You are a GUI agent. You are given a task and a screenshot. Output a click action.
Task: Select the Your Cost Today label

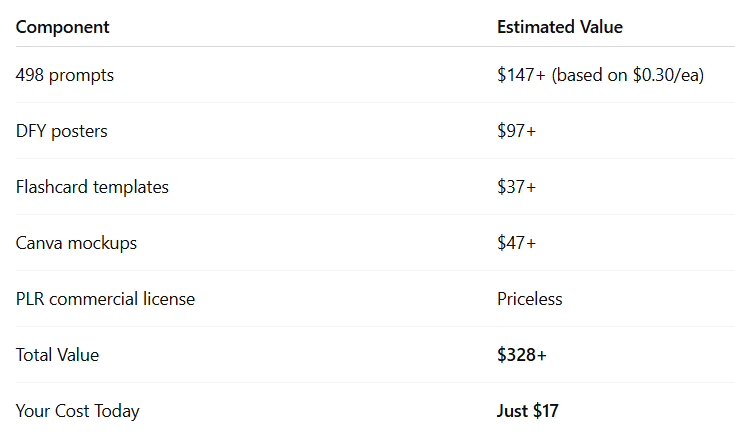[77, 411]
